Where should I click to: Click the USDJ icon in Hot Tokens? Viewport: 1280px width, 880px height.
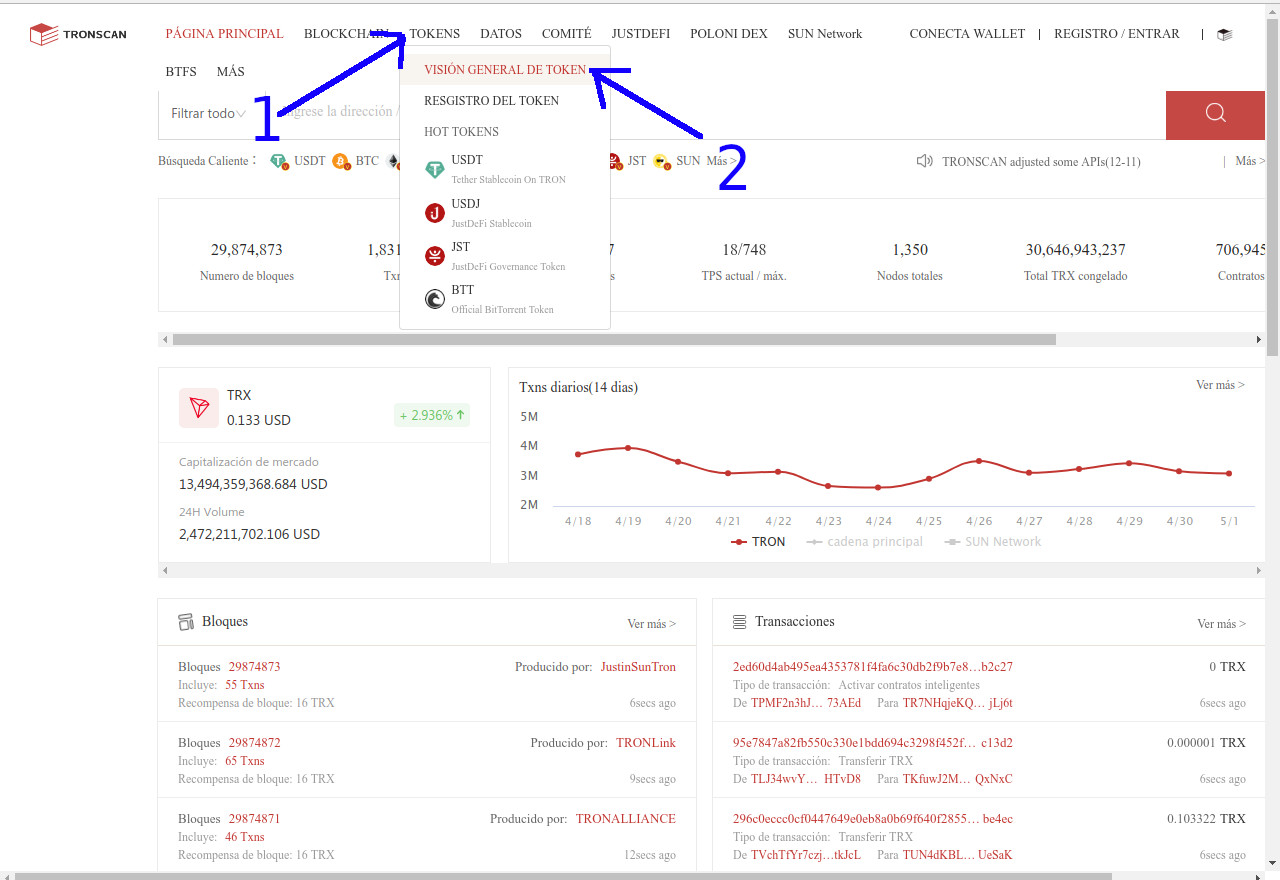coord(435,212)
